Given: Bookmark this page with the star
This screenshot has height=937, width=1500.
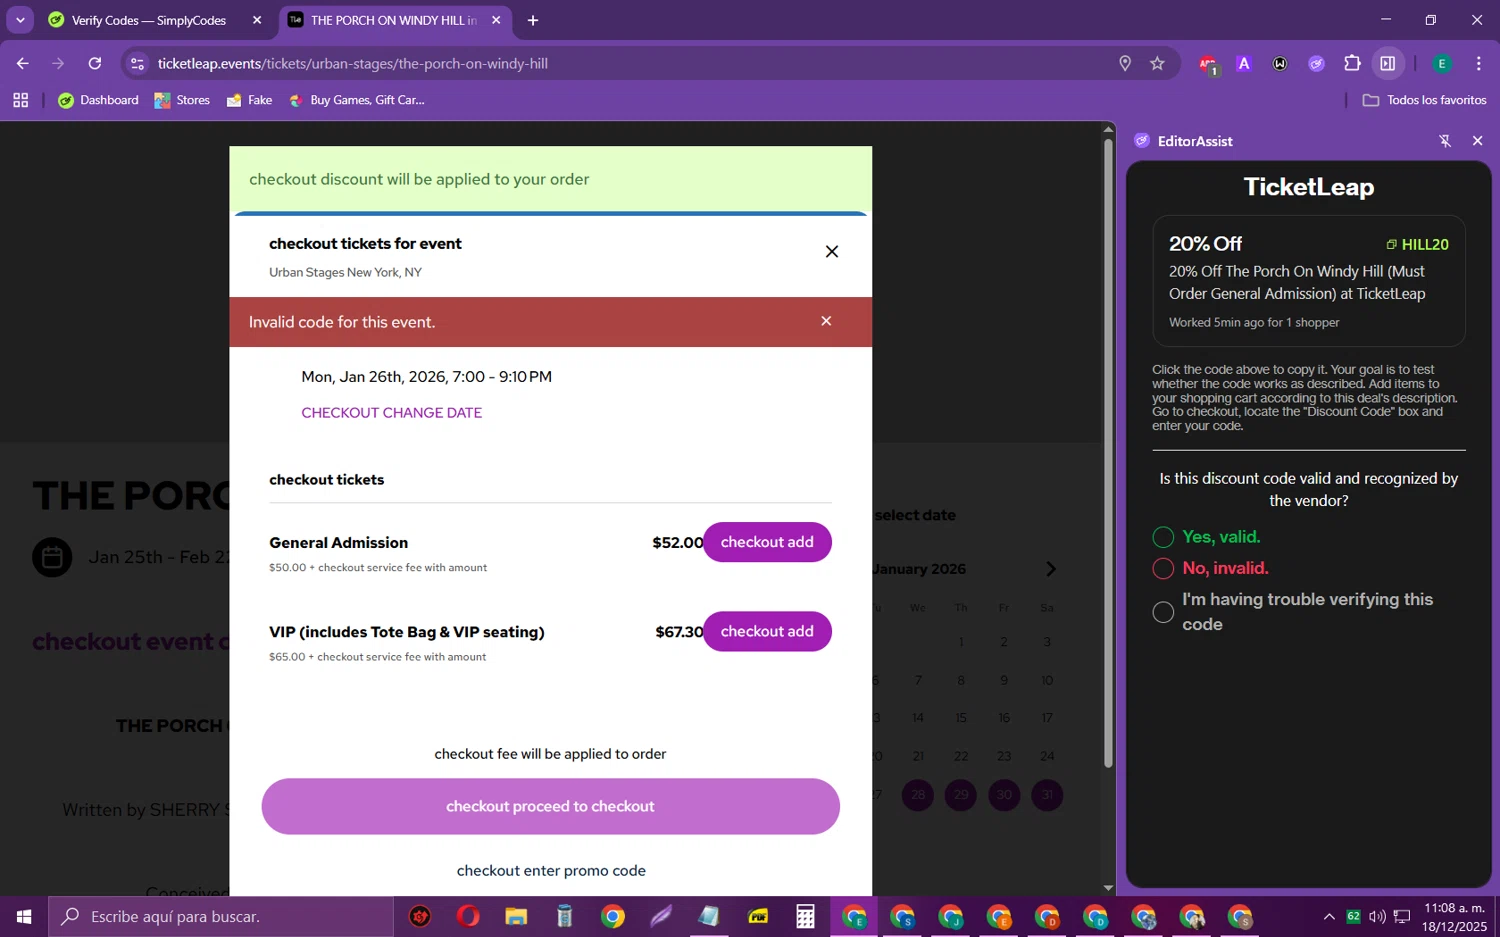Looking at the screenshot, I should coord(1157,63).
